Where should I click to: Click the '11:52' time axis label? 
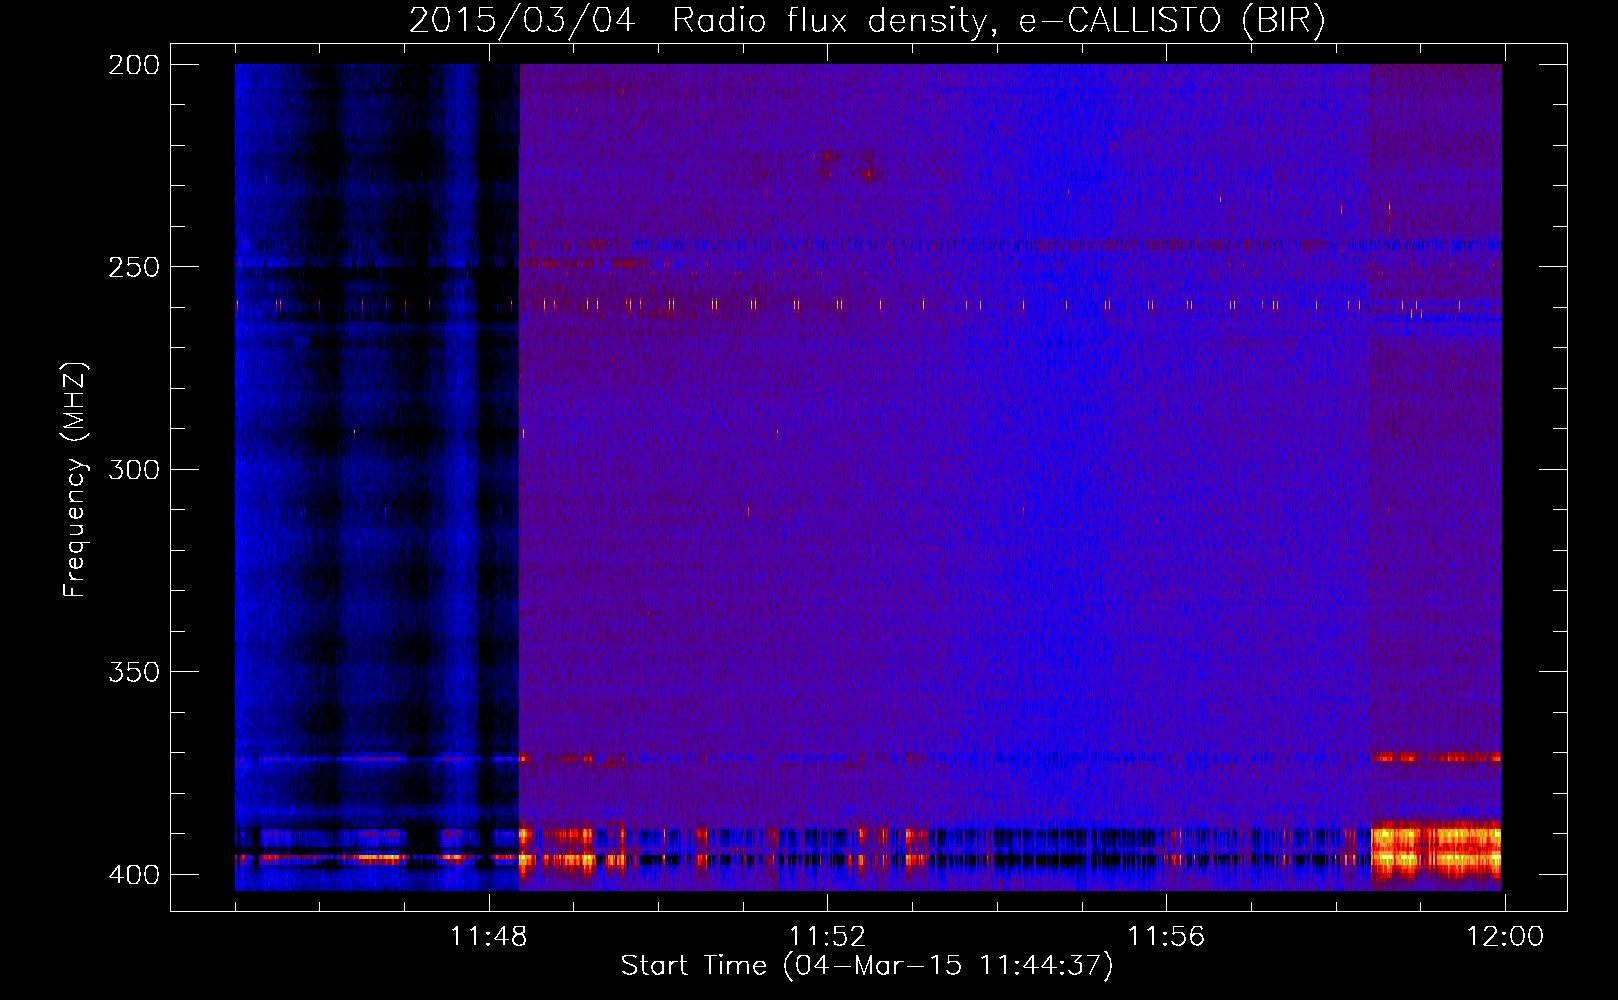tap(827, 936)
